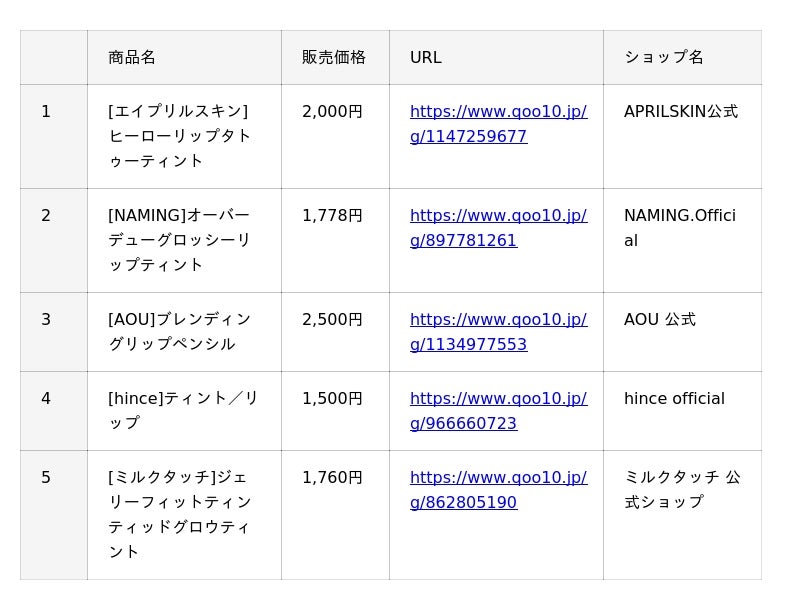Screen dimensions: 800x610
Task: Click the 商品名 column header
Action: (x=132, y=57)
